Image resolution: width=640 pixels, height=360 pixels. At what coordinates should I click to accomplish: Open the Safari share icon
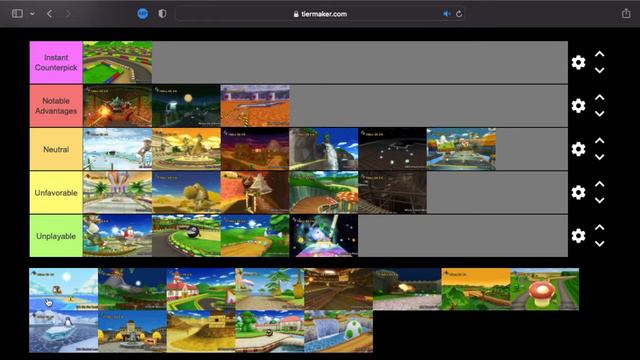coord(626,13)
